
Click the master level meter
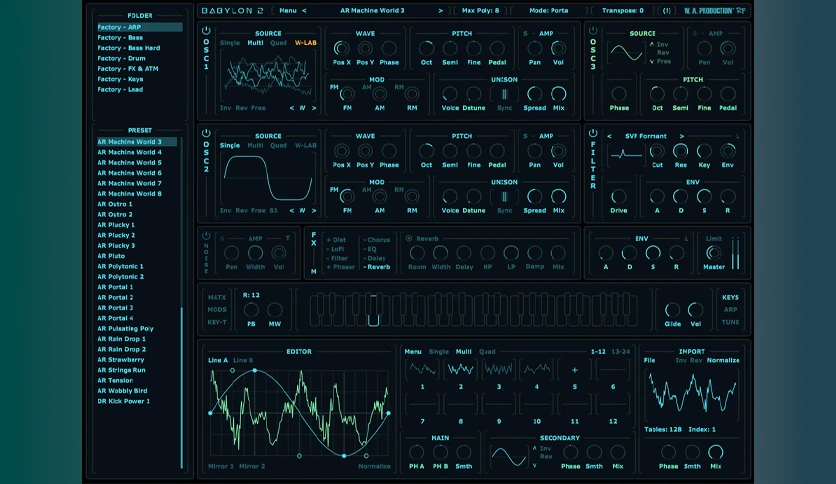tap(735, 253)
